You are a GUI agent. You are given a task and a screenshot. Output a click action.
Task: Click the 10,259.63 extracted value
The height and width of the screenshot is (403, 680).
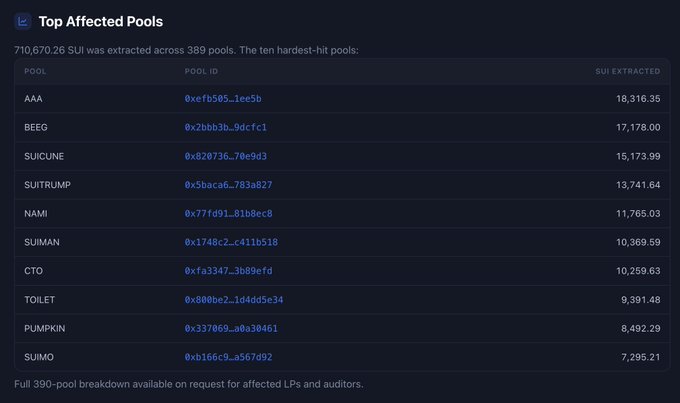[638, 271]
